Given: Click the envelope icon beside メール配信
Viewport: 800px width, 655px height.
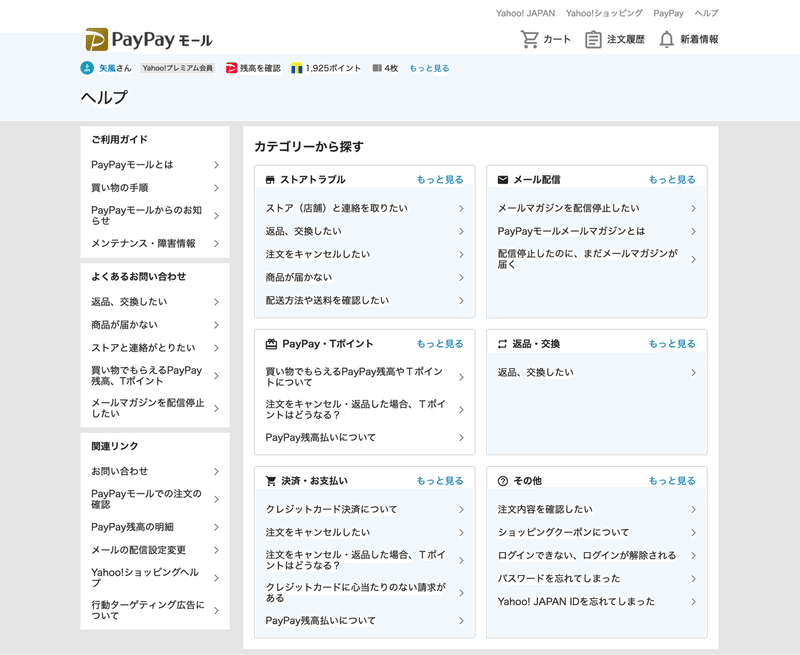Looking at the screenshot, I should (503, 180).
